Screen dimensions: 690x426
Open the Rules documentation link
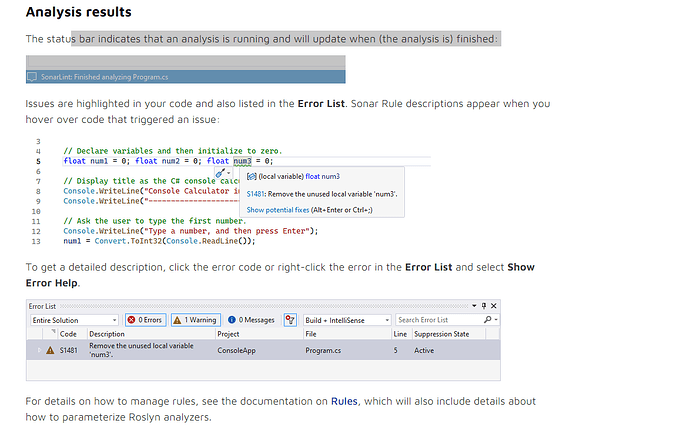344,401
